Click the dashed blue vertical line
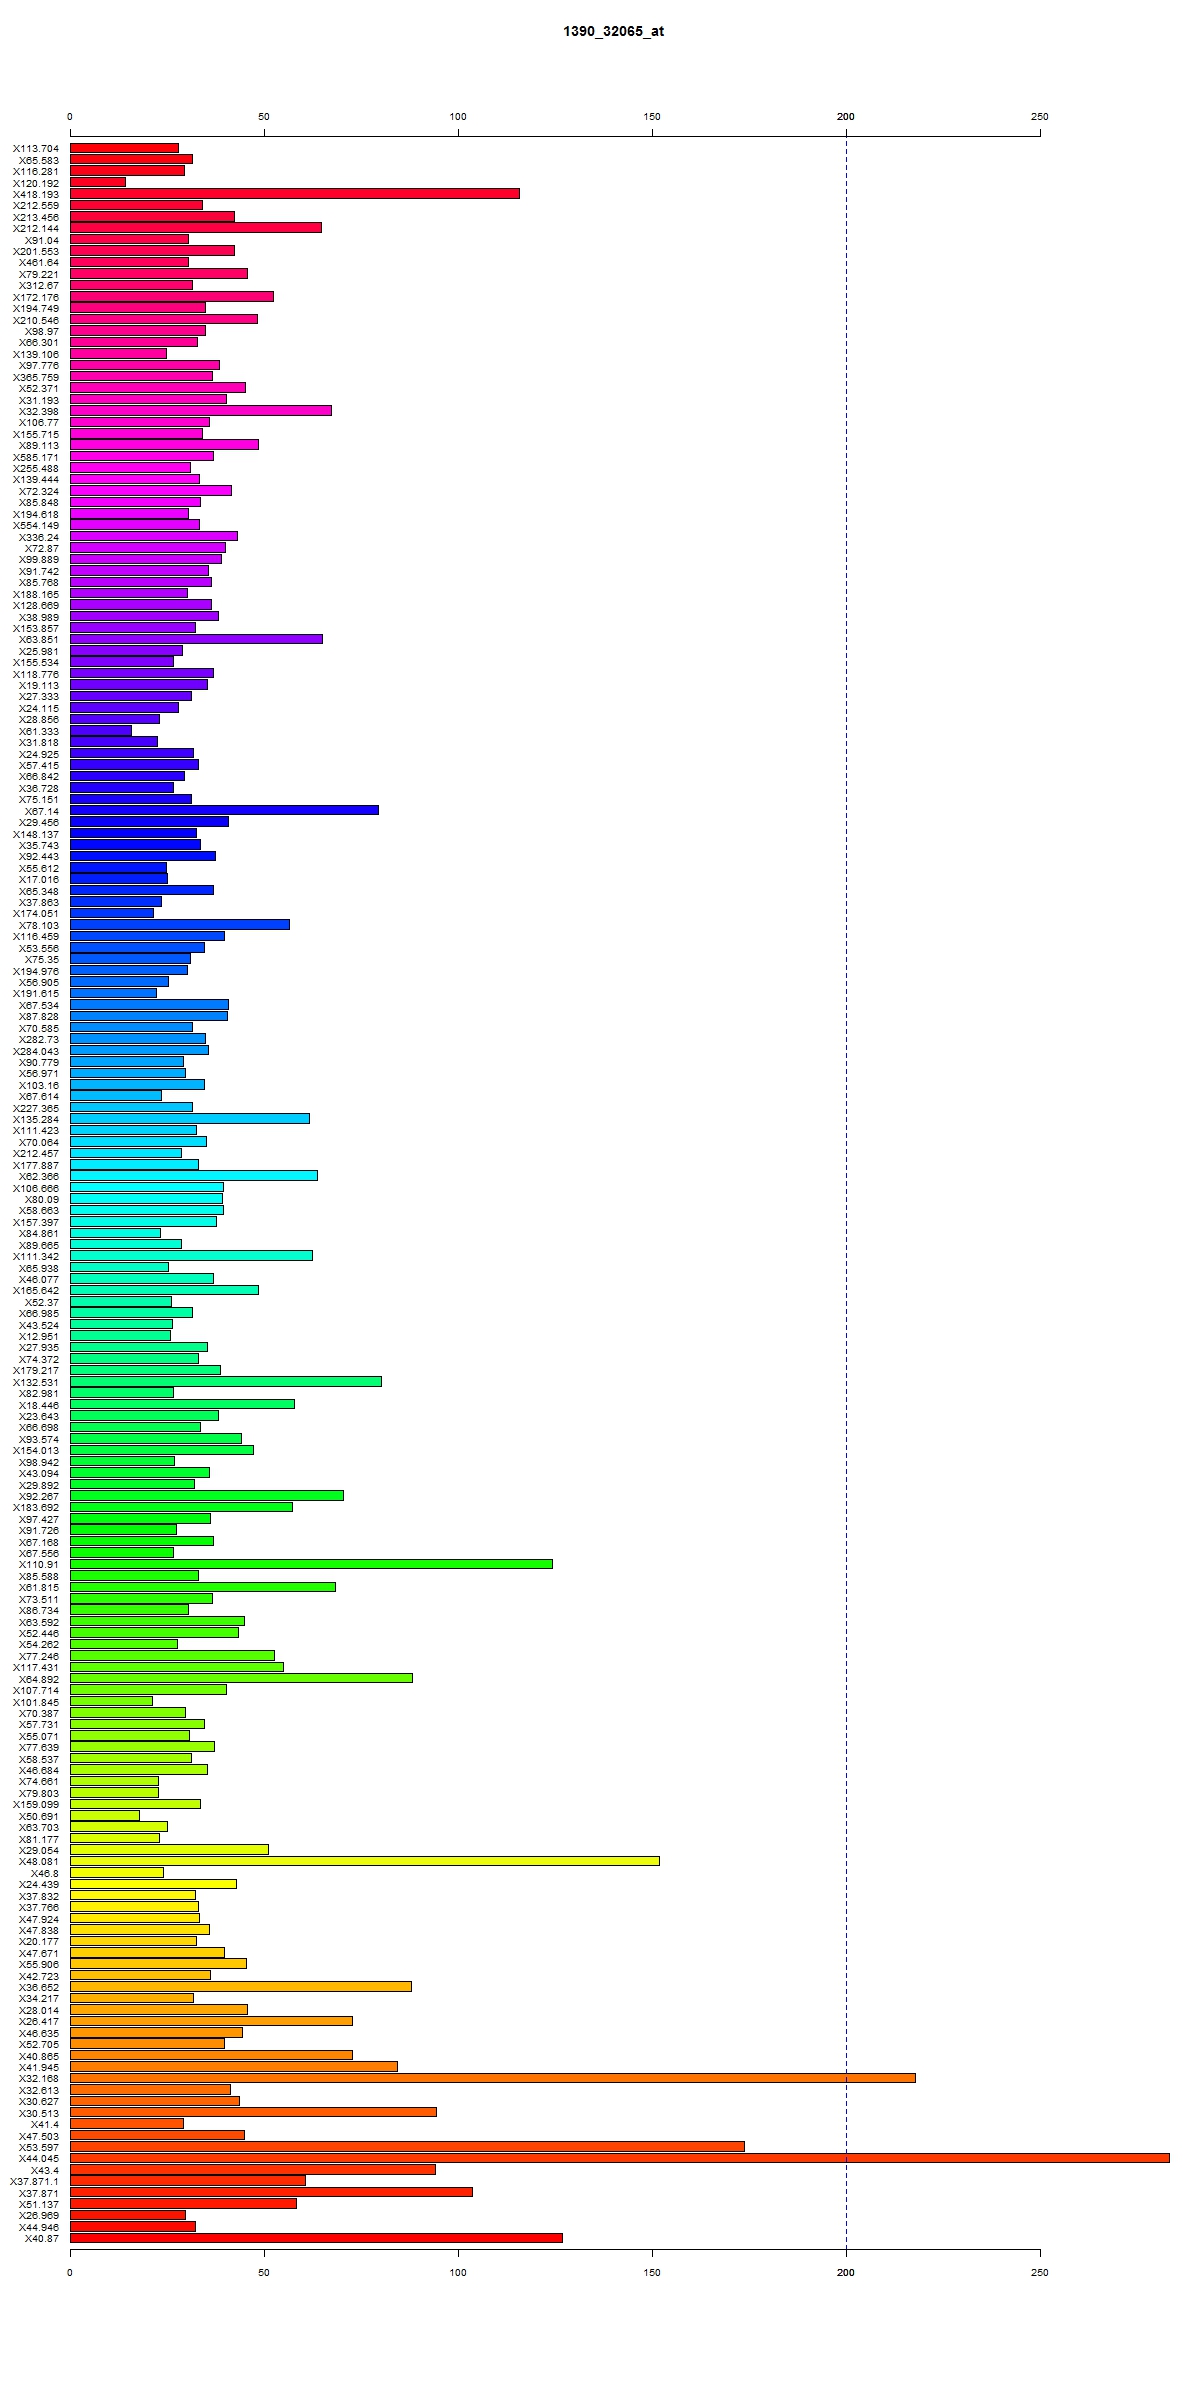This screenshot has height=2400, width=1200. coord(846,1192)
